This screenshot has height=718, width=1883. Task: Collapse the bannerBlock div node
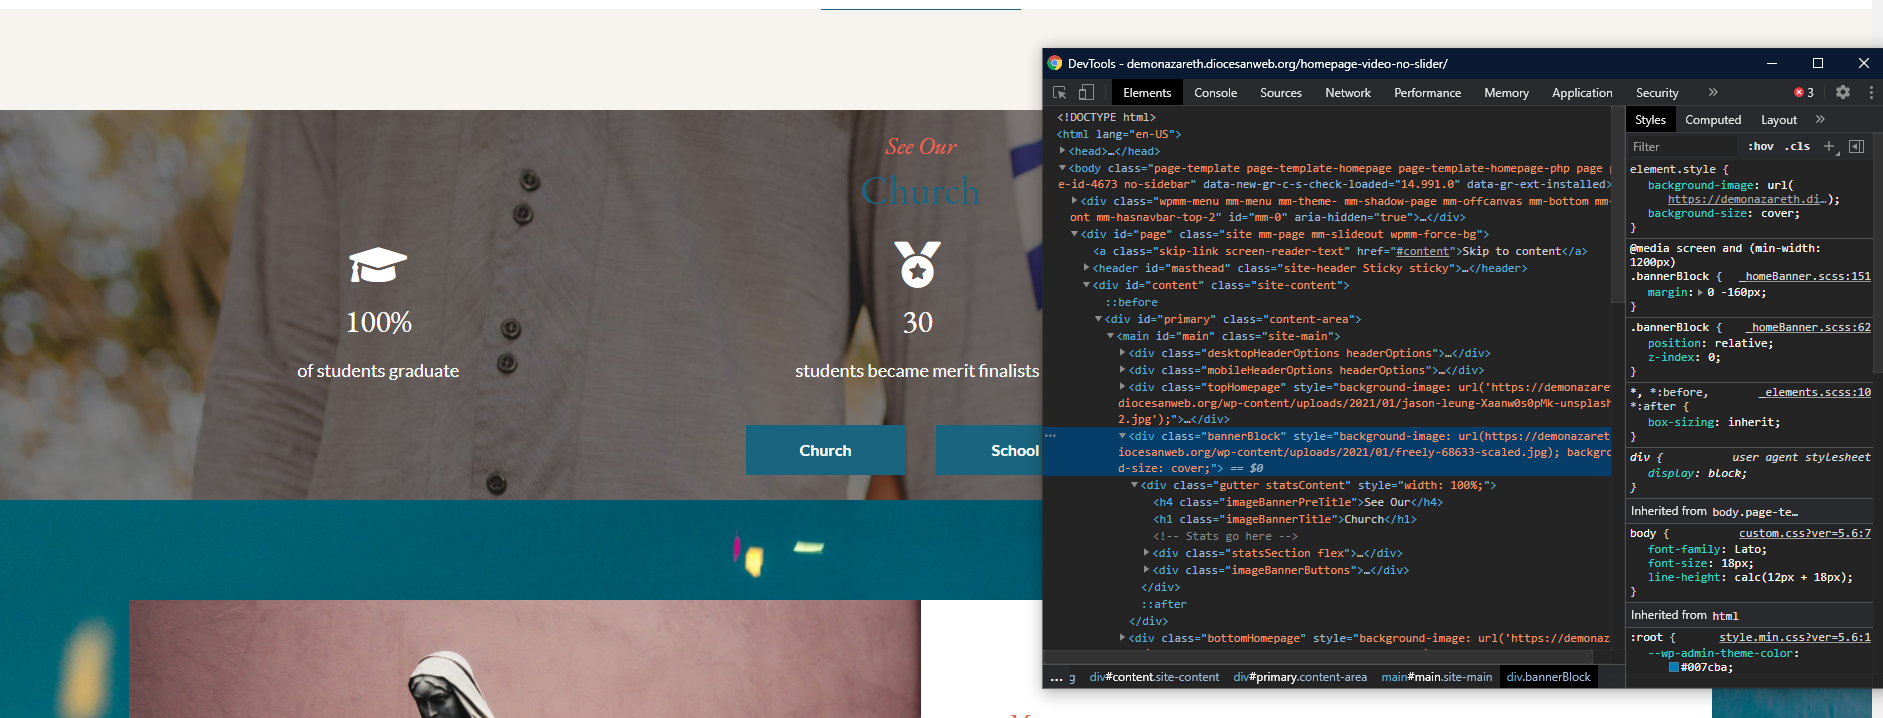pyautogui.click(x=1122, y=436)
